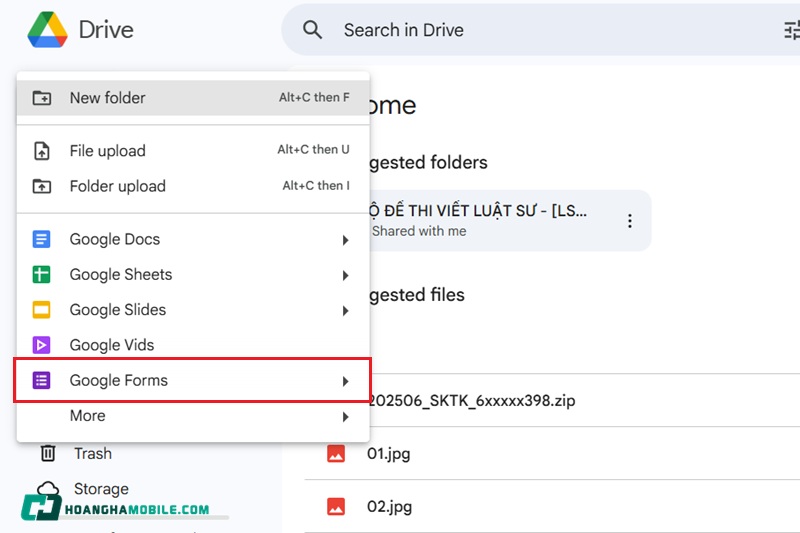800x533 pixels.
Task: Open advanced search filter options icon
Action: [791, 31]
